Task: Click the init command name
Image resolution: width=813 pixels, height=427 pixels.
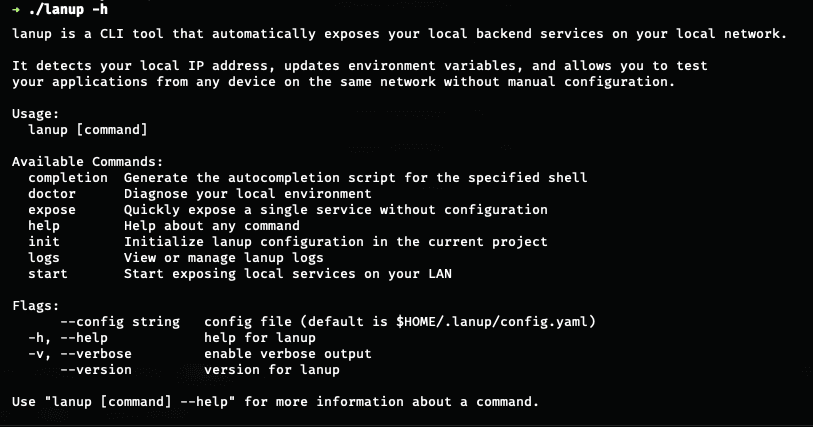Action: [x=43, y=241]
